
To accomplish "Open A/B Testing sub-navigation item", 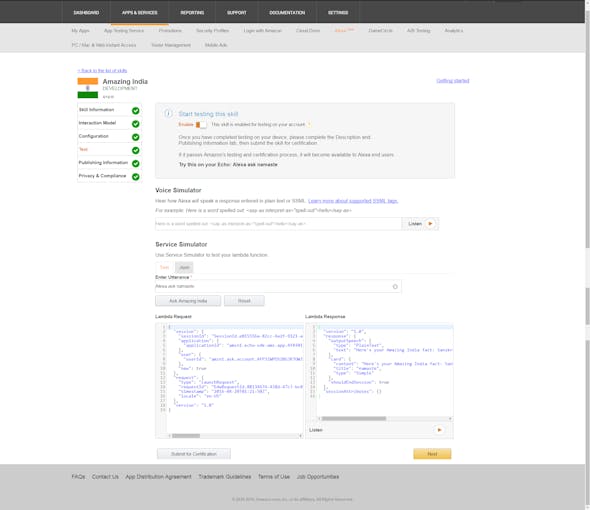I will tap(418, 30).
